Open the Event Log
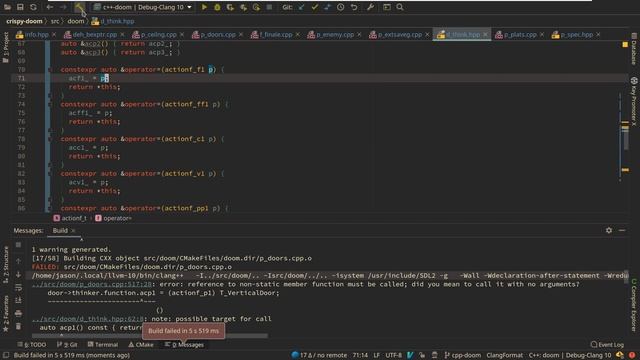640x360 pixels. click(x=607, y=345)
